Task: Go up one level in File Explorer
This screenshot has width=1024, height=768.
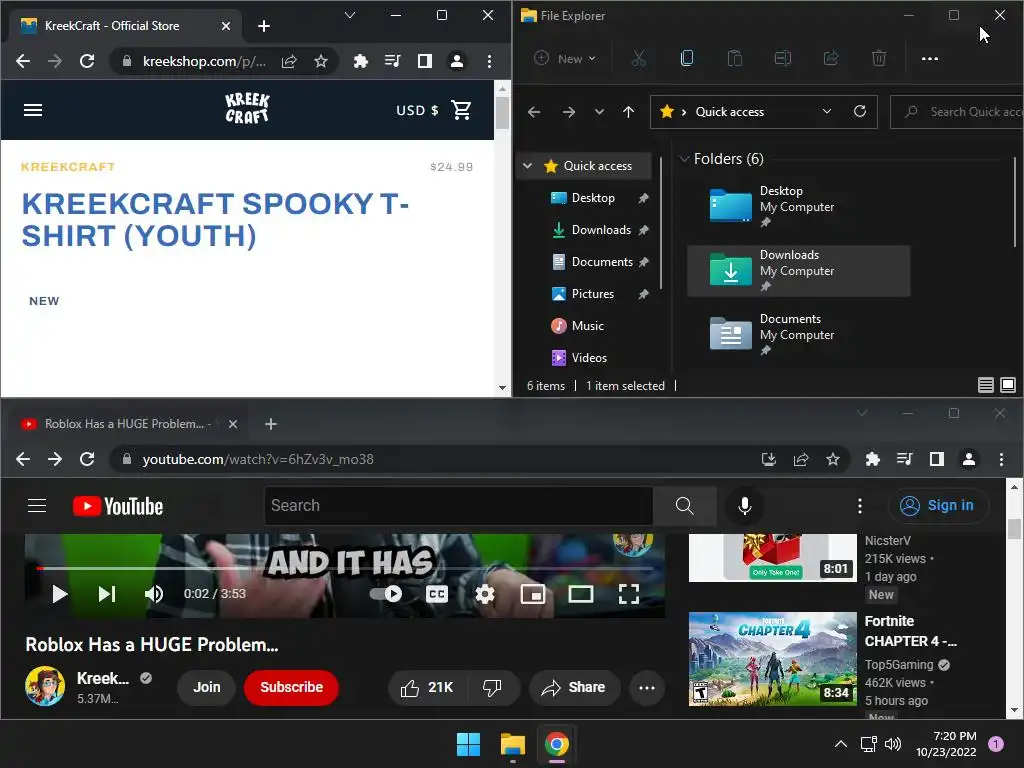Action: coord(628,112)
